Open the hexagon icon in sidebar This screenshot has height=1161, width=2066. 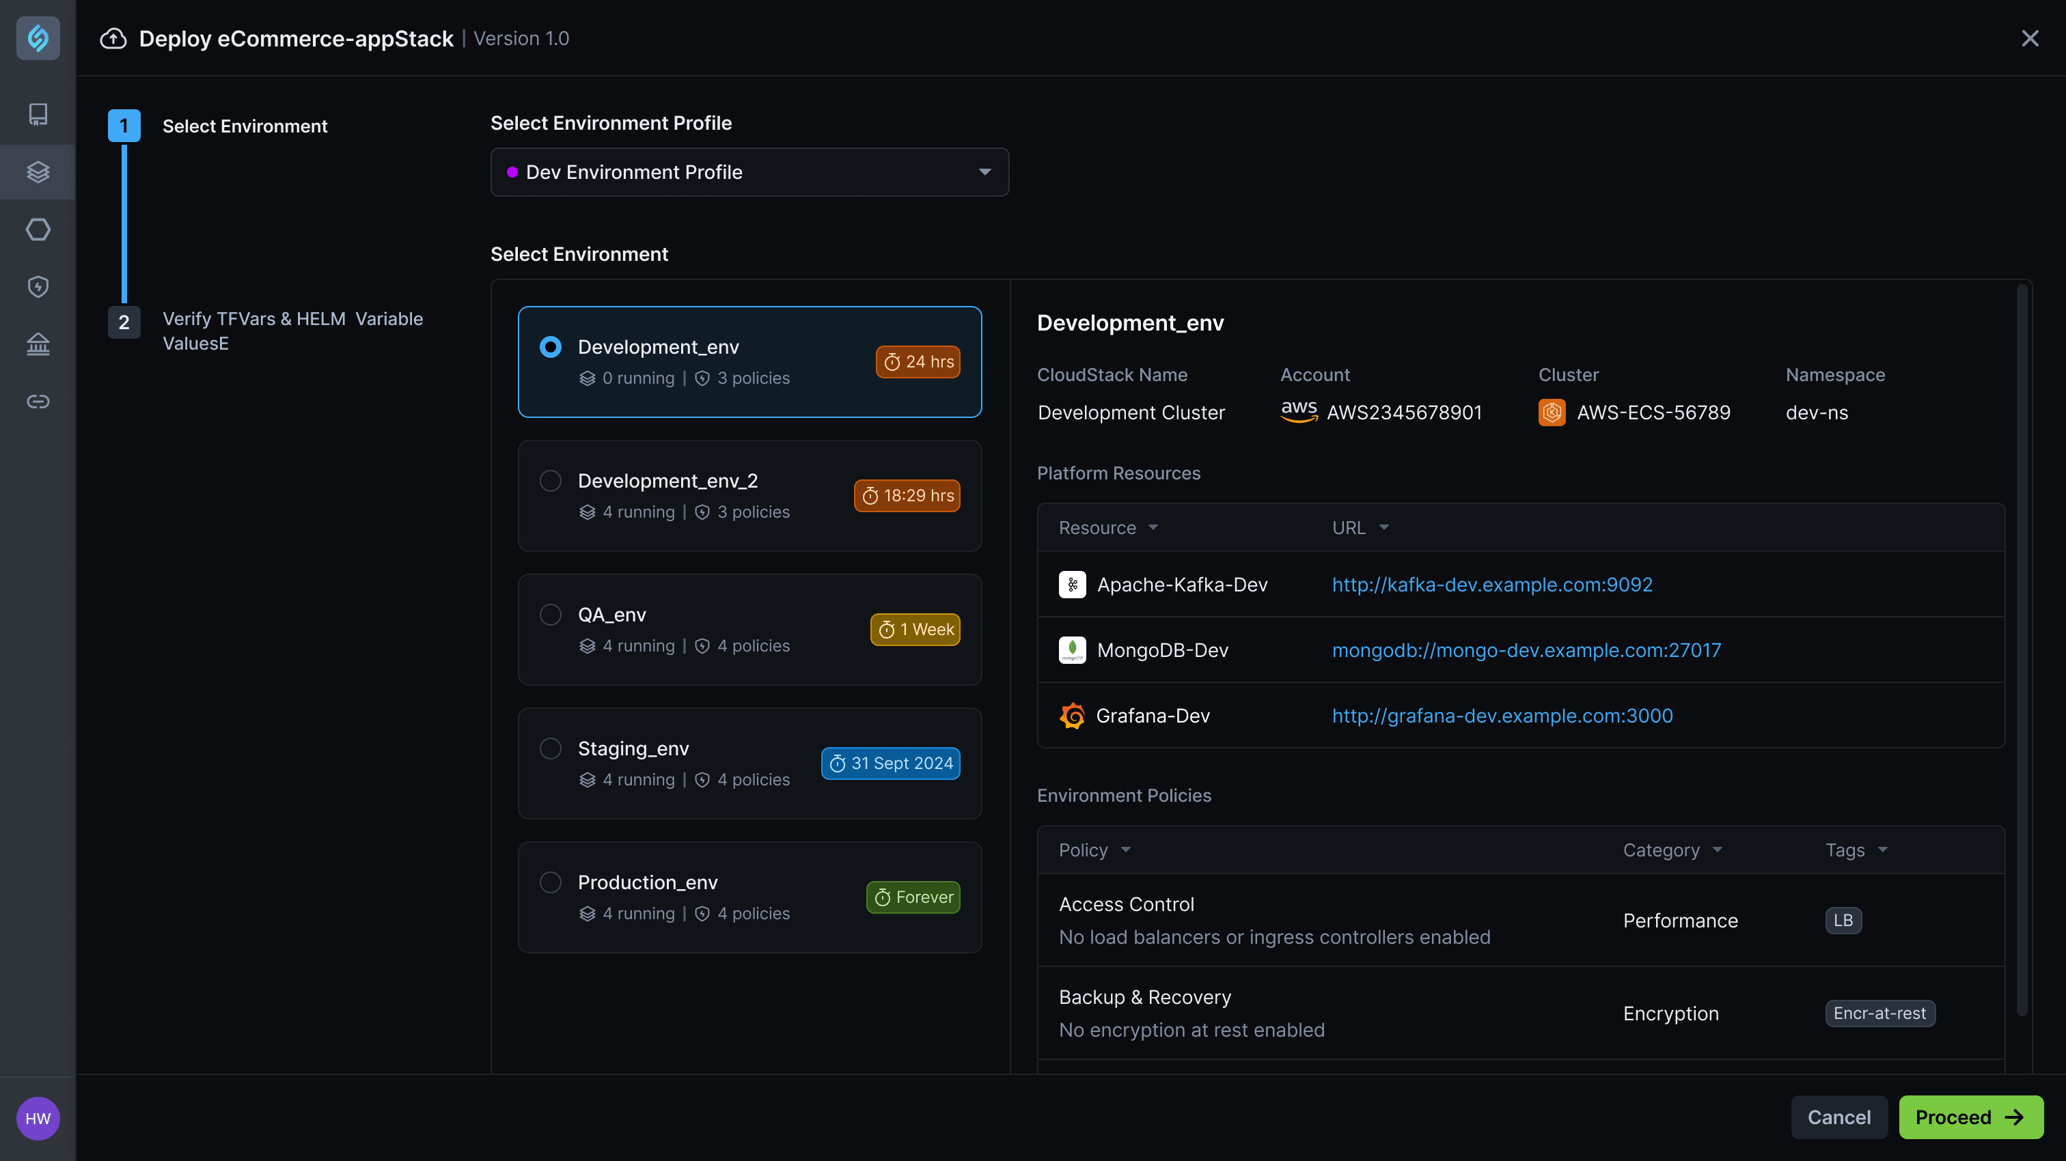(x=38, y=229)
